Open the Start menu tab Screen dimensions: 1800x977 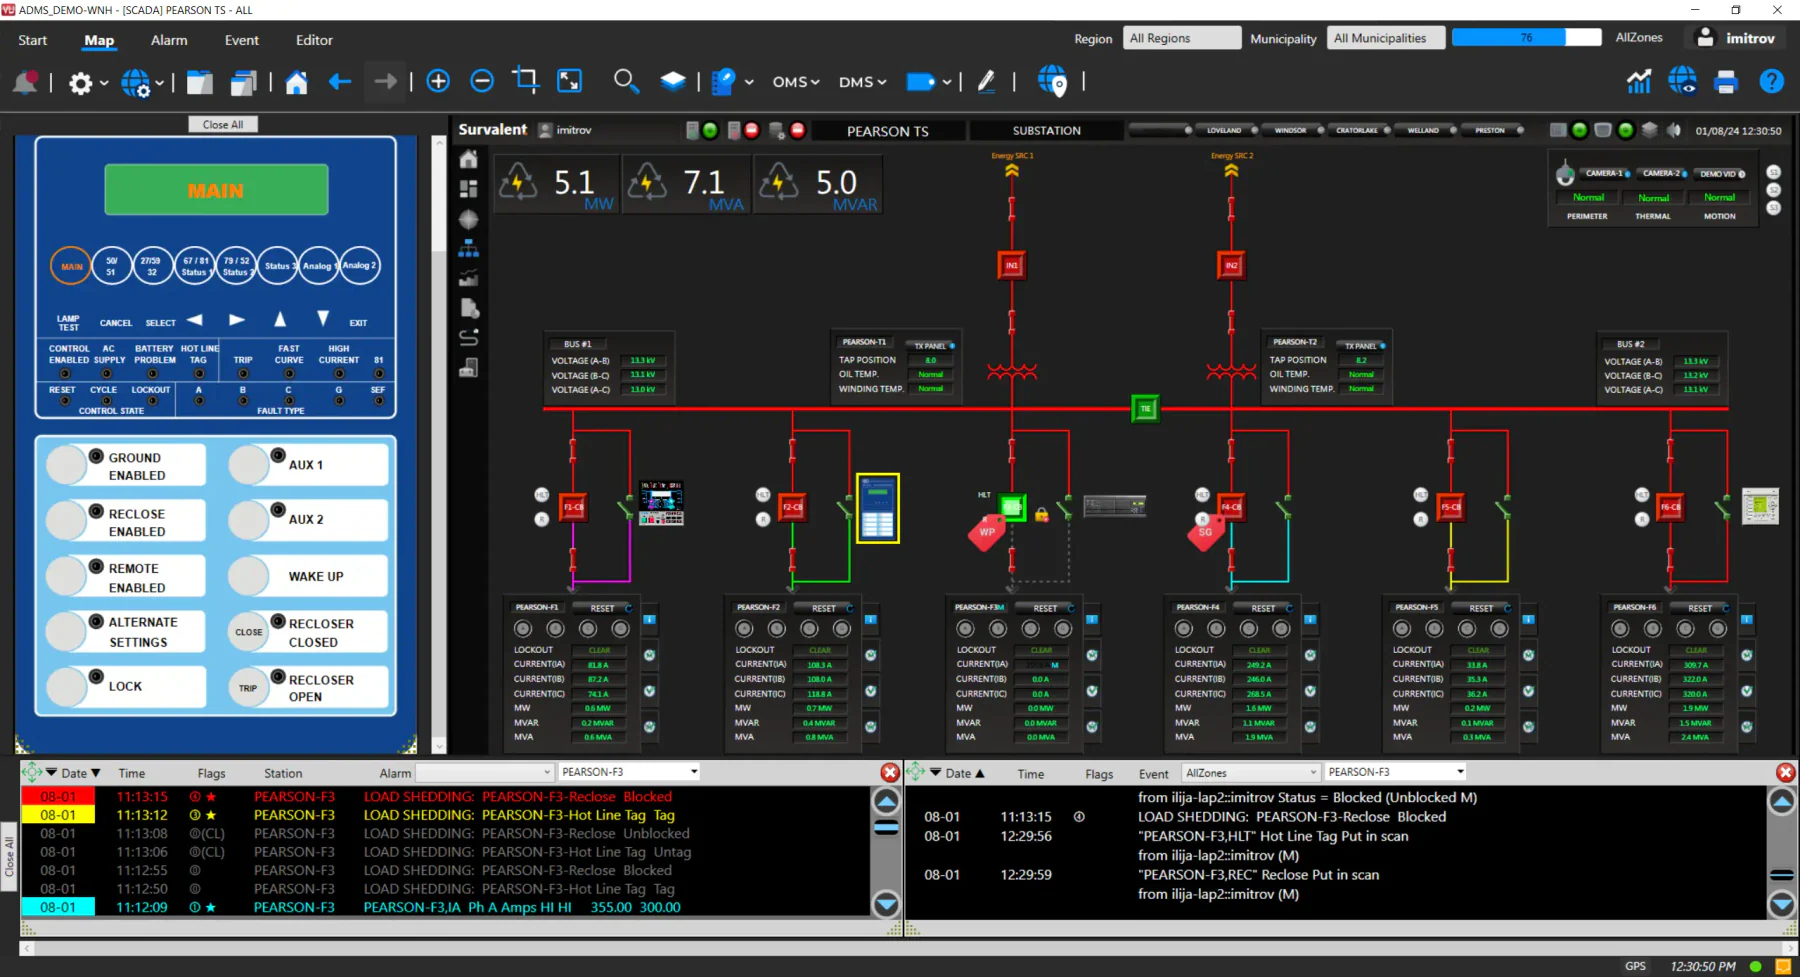(32, 40)
